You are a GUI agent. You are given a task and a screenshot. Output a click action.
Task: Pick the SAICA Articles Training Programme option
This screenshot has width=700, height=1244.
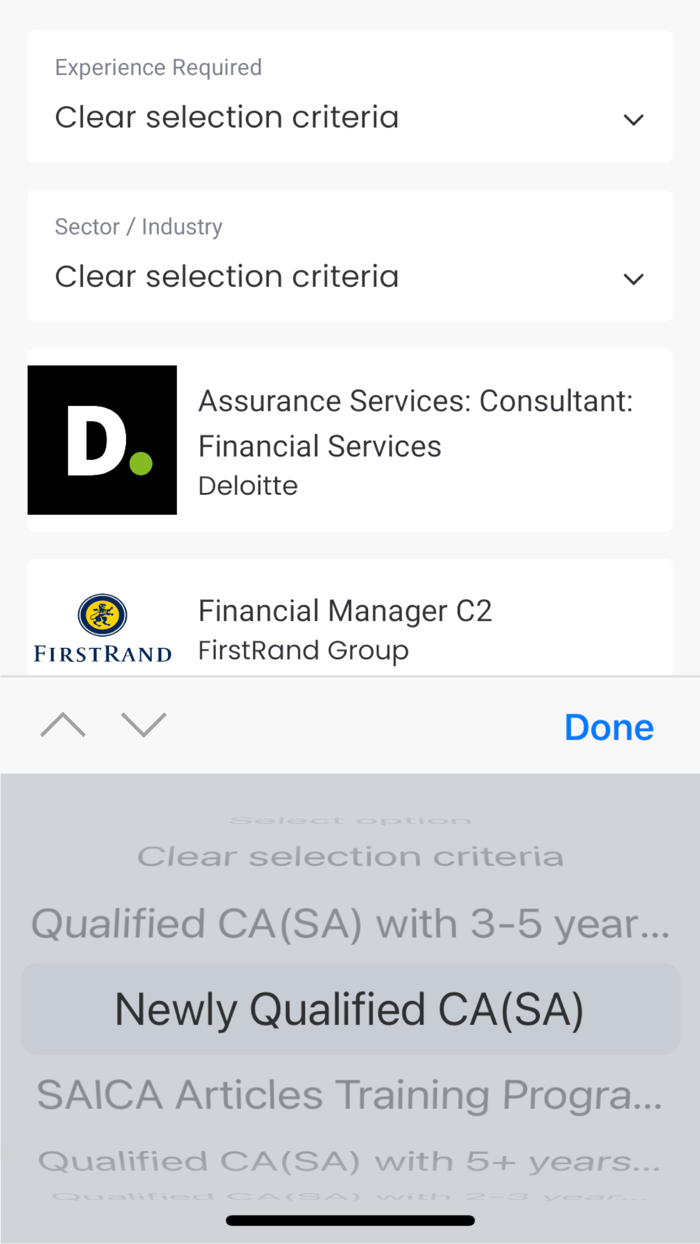(x=349, y=1094)
